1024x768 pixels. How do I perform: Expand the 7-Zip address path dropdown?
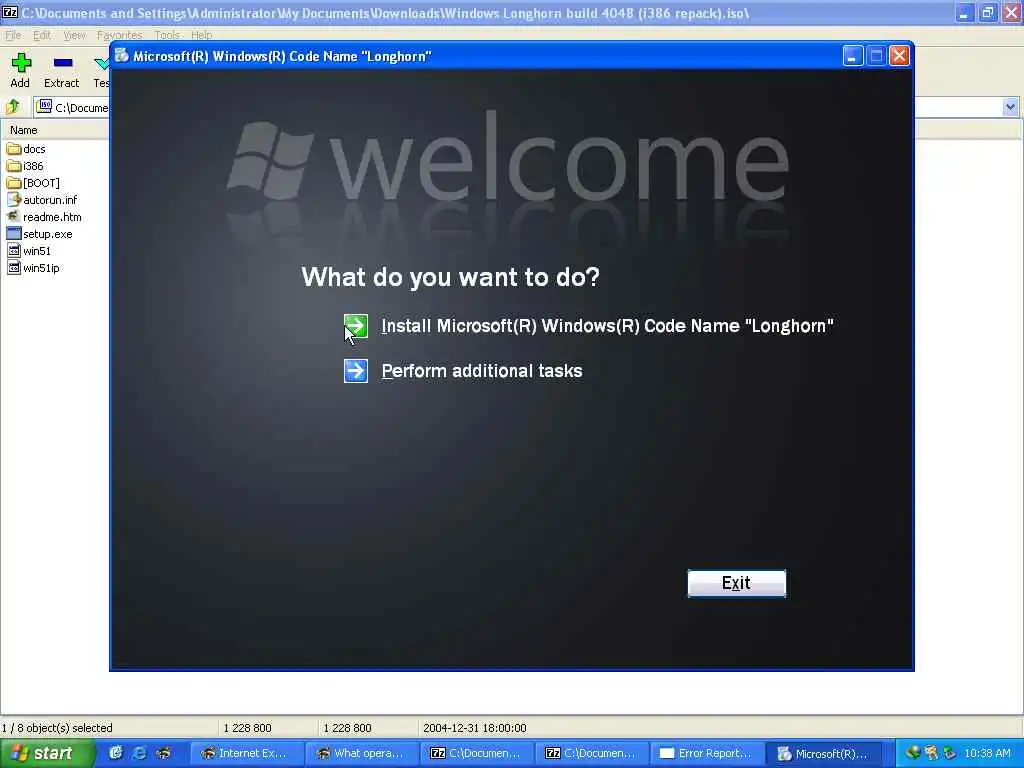click(x=1010, y=106)
